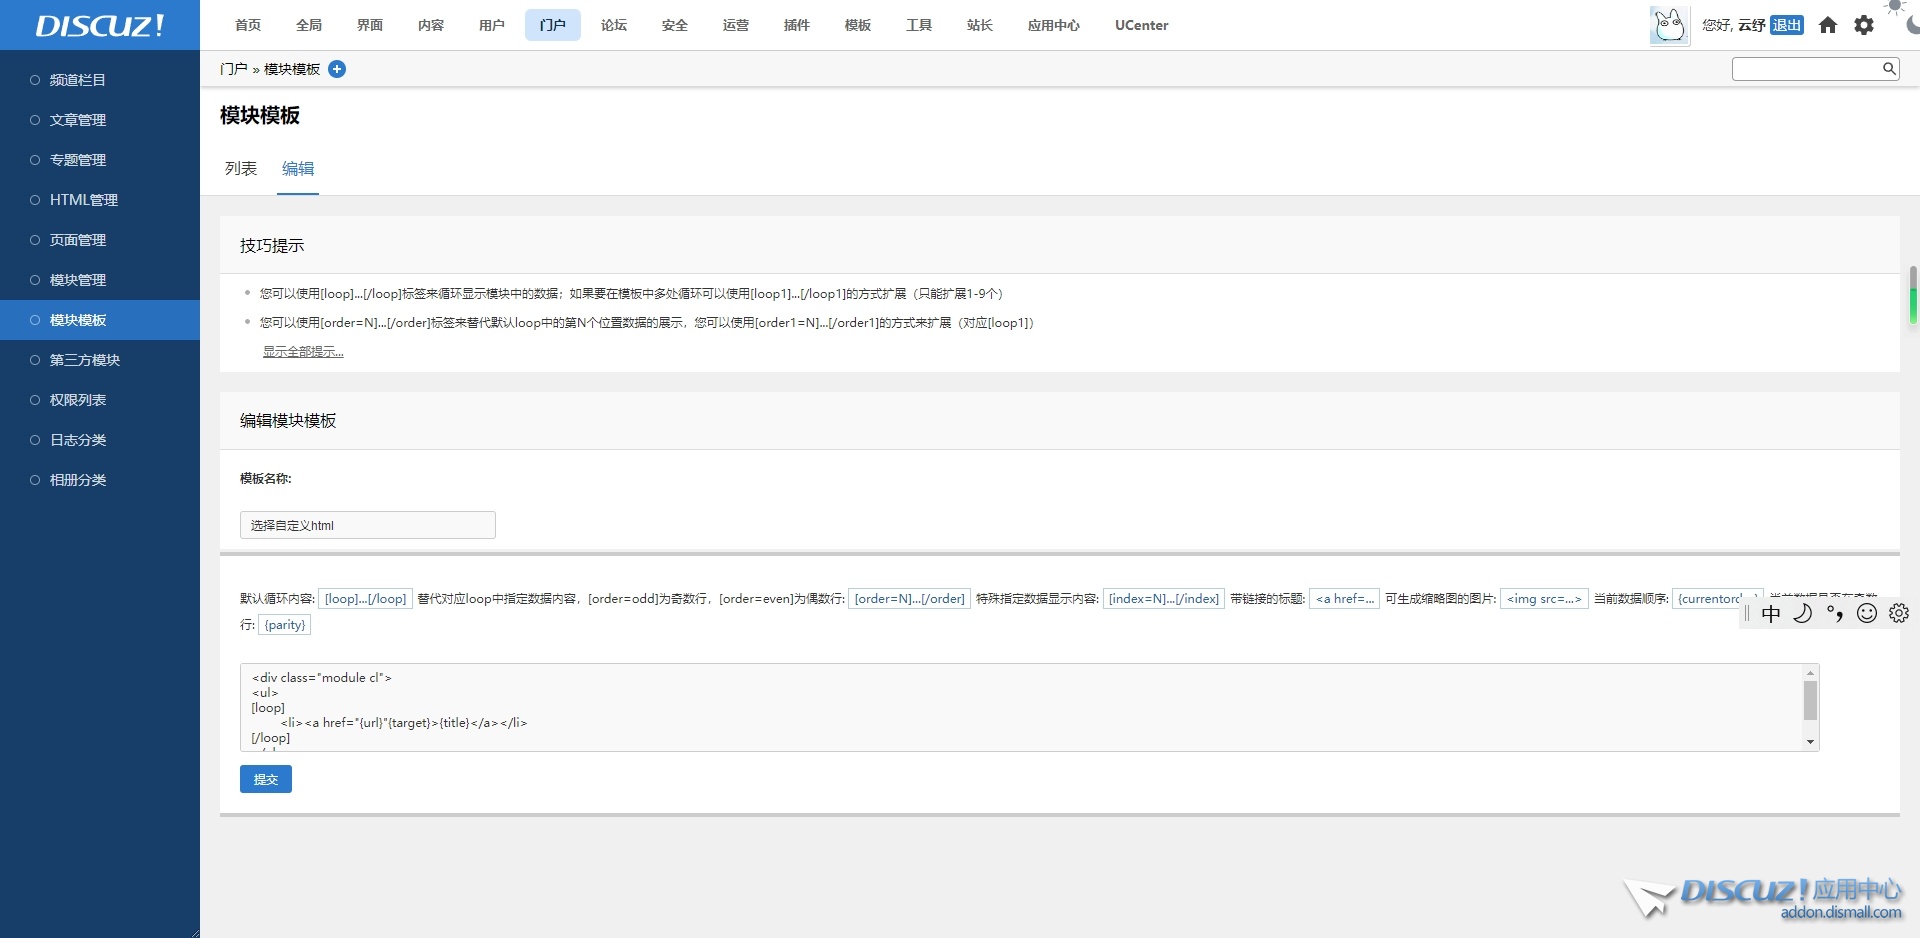This screenshot has width=1920, height=938.
Task: Insert the [loop]...[/loop] tag
Action: point(365,599)
